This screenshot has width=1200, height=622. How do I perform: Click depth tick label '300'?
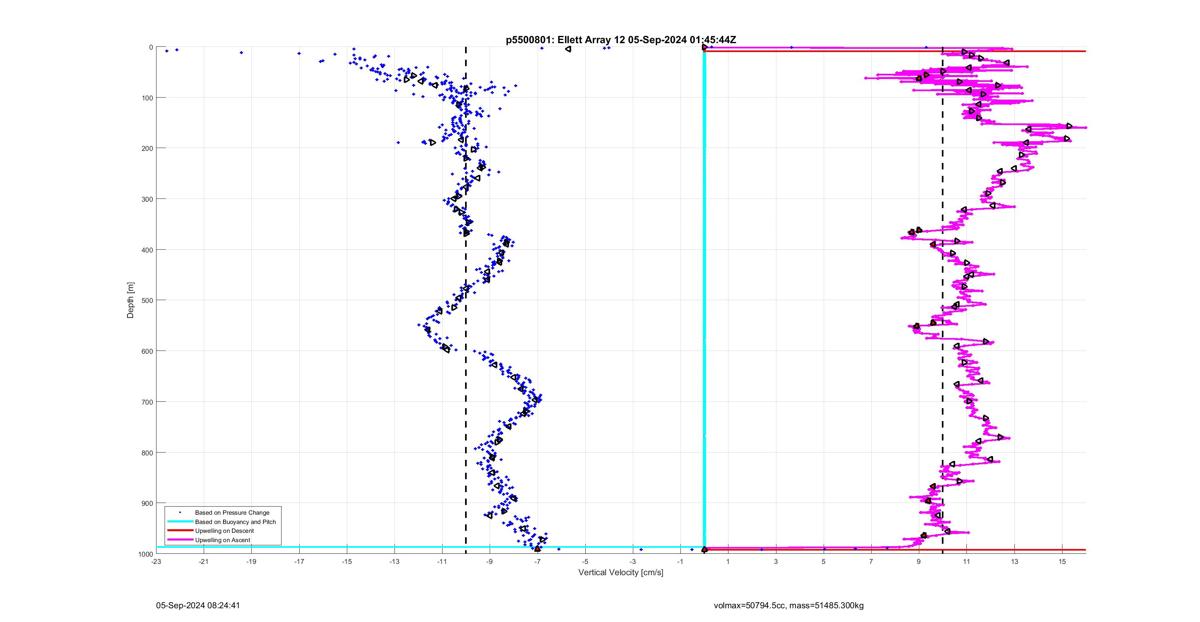pos(146,199)
